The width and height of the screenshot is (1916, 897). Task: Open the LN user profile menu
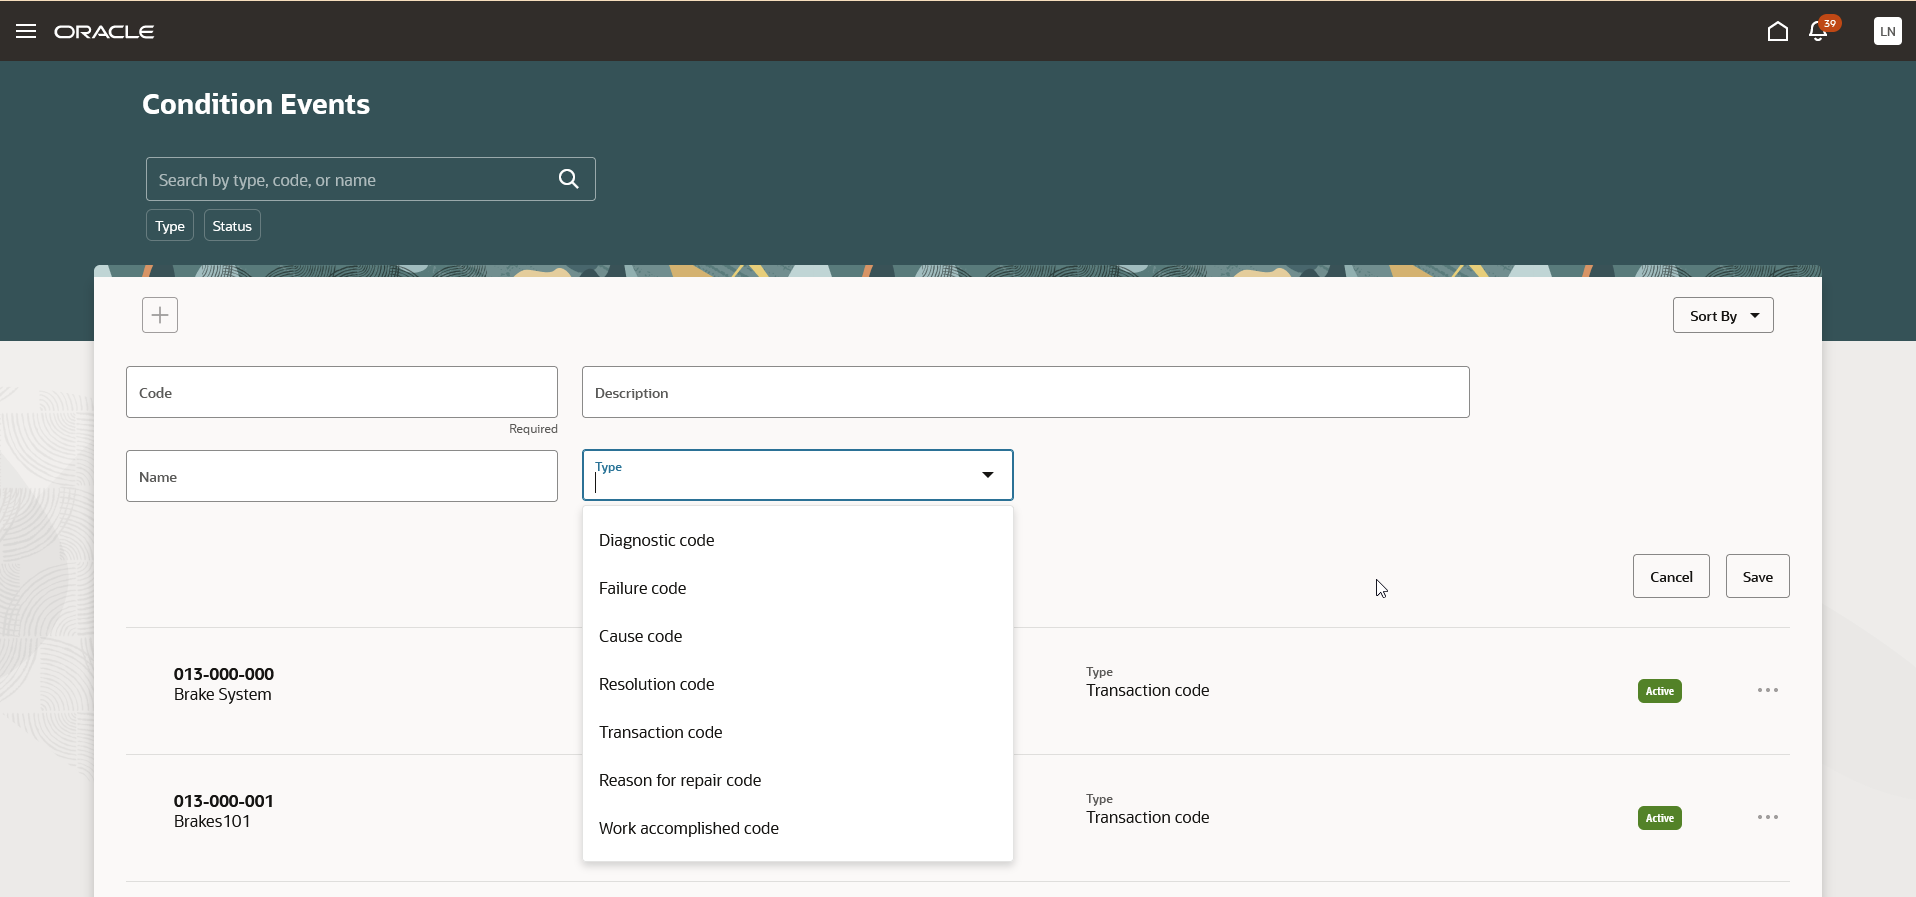(x=1887, y=31)
